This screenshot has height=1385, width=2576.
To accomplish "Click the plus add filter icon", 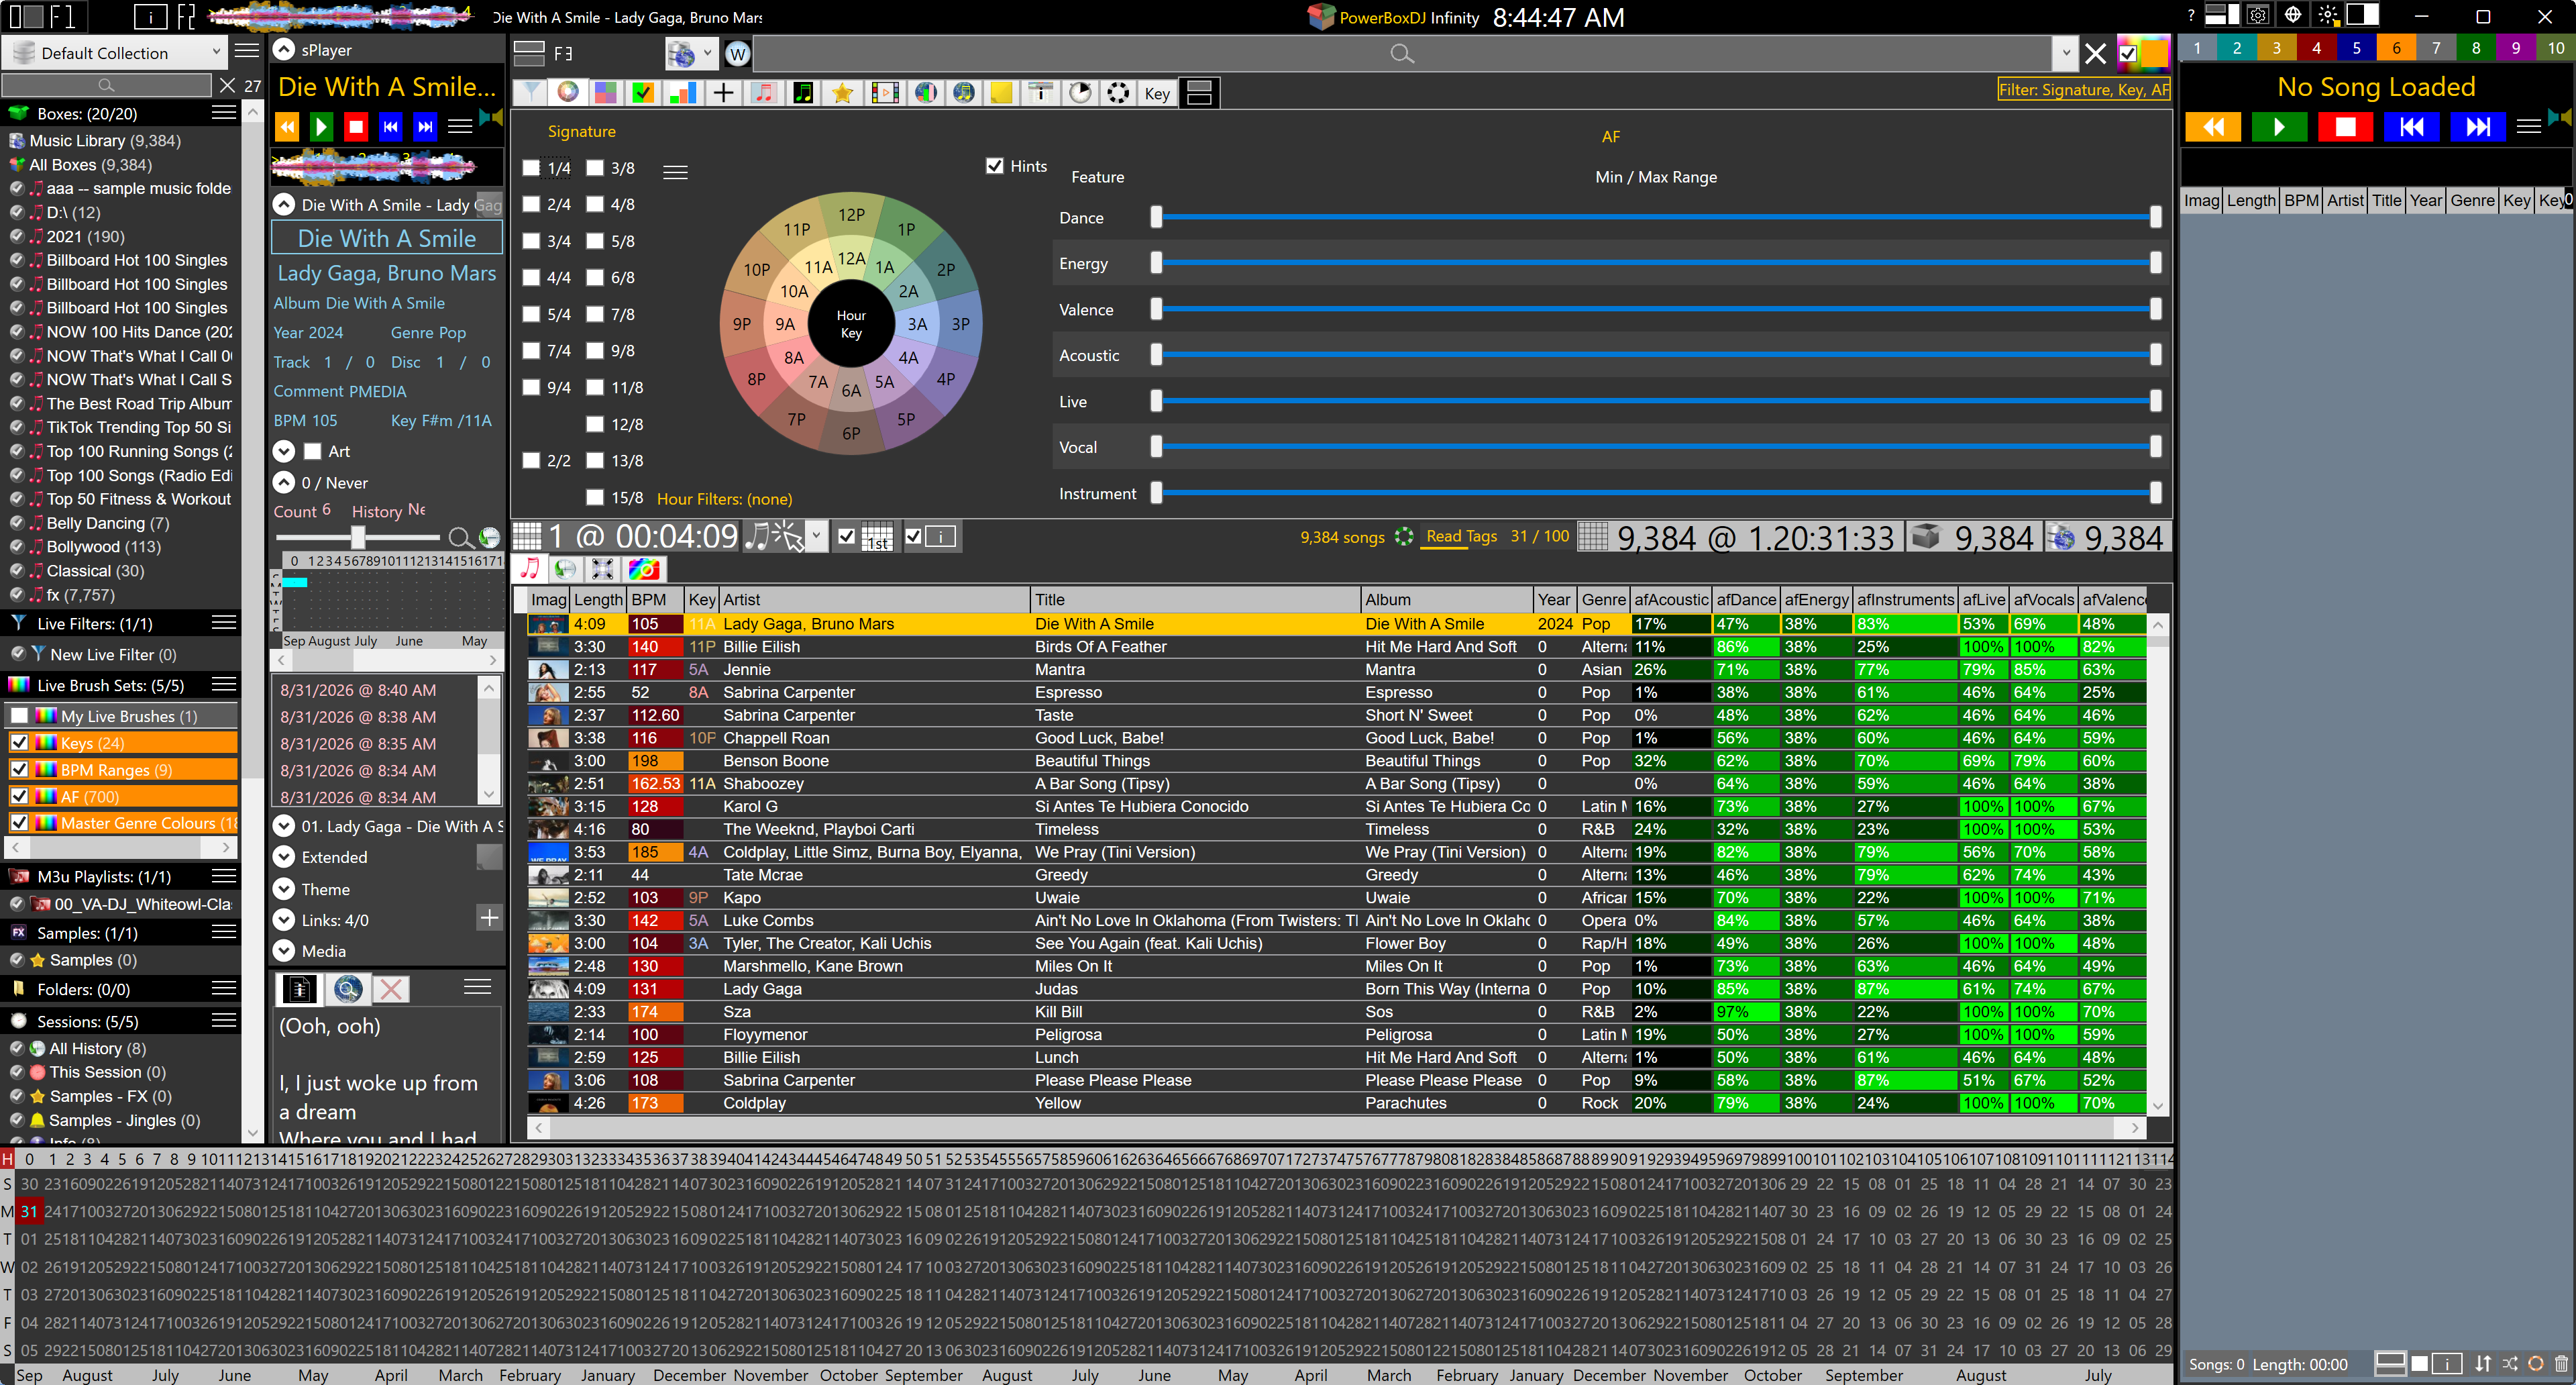I will point(723,93).
